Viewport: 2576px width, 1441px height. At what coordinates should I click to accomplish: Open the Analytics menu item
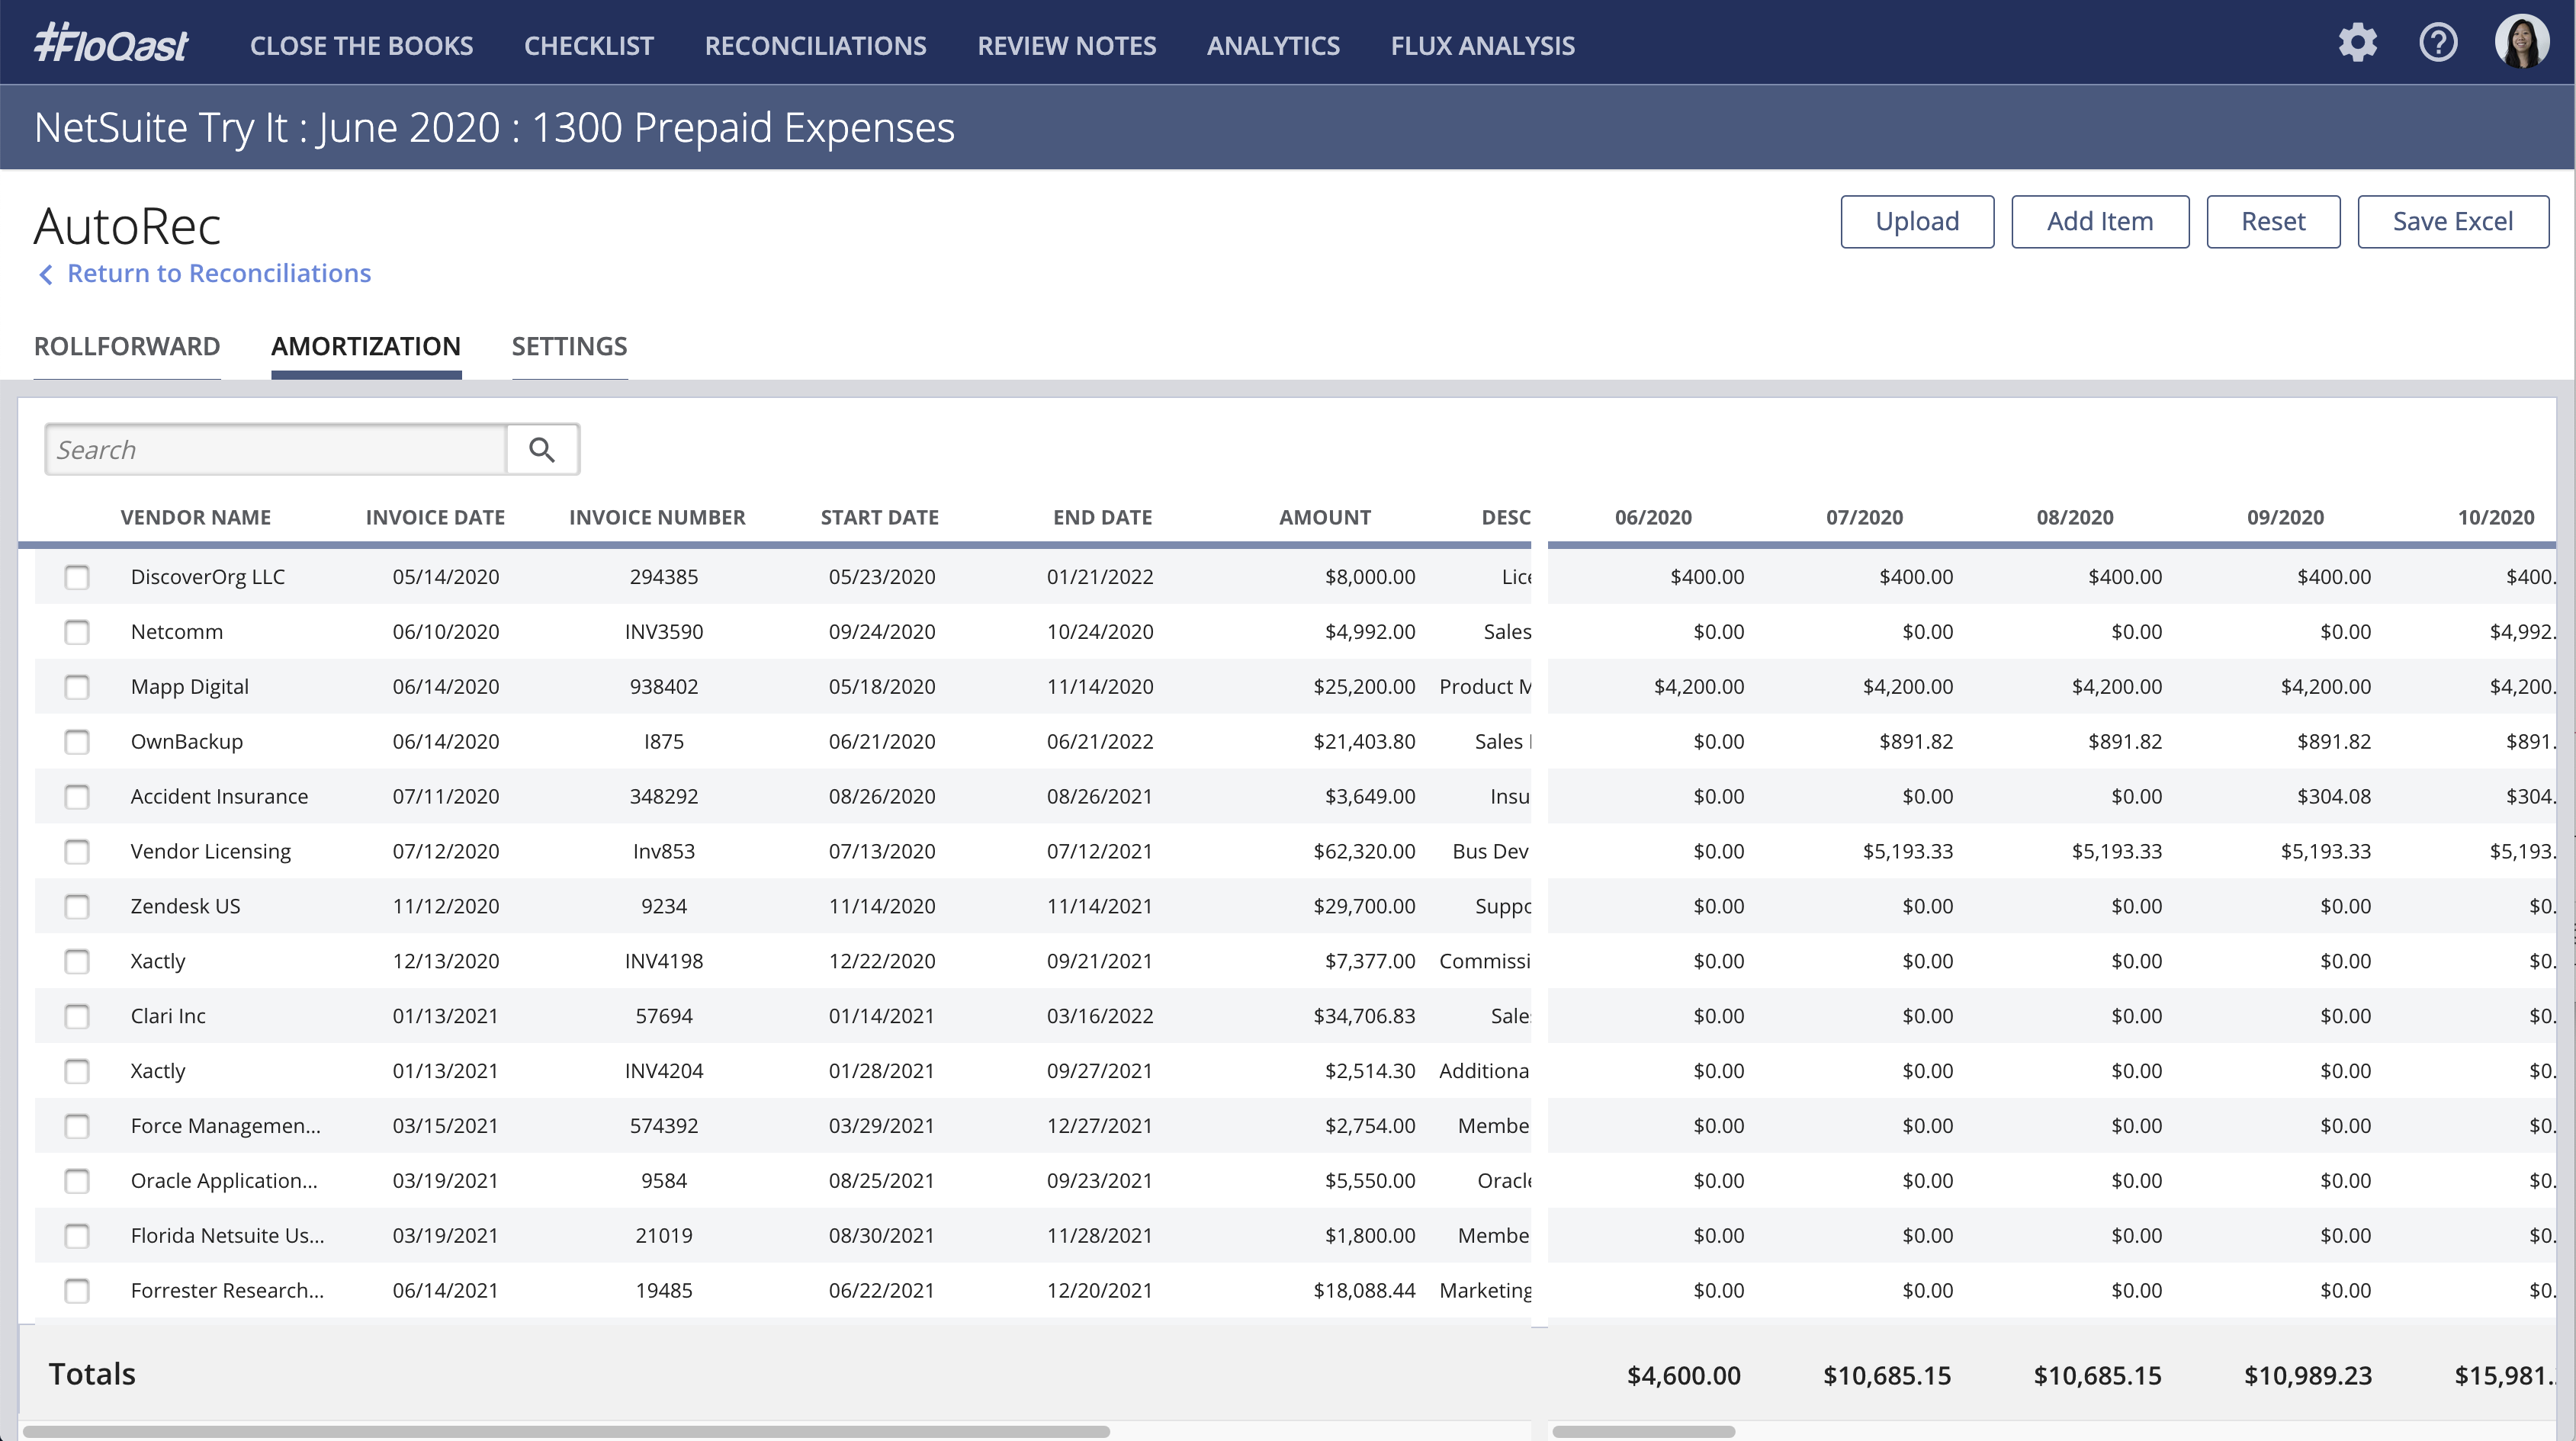[1273, 45]
